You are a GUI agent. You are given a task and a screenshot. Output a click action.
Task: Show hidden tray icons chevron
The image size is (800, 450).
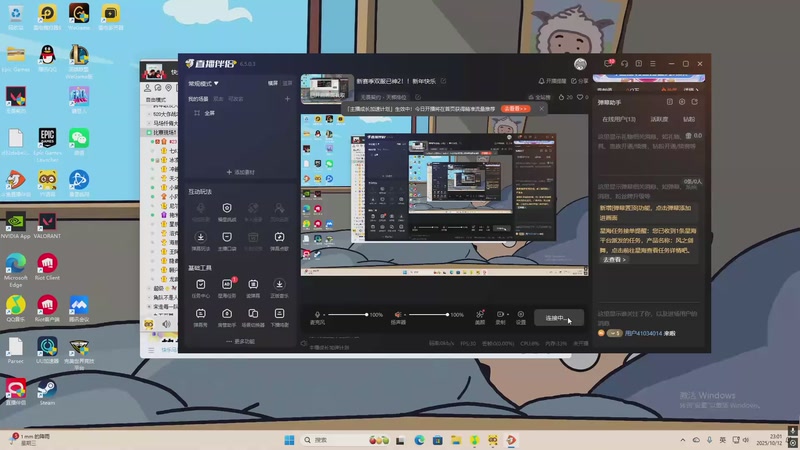click(x=683, y=440)
